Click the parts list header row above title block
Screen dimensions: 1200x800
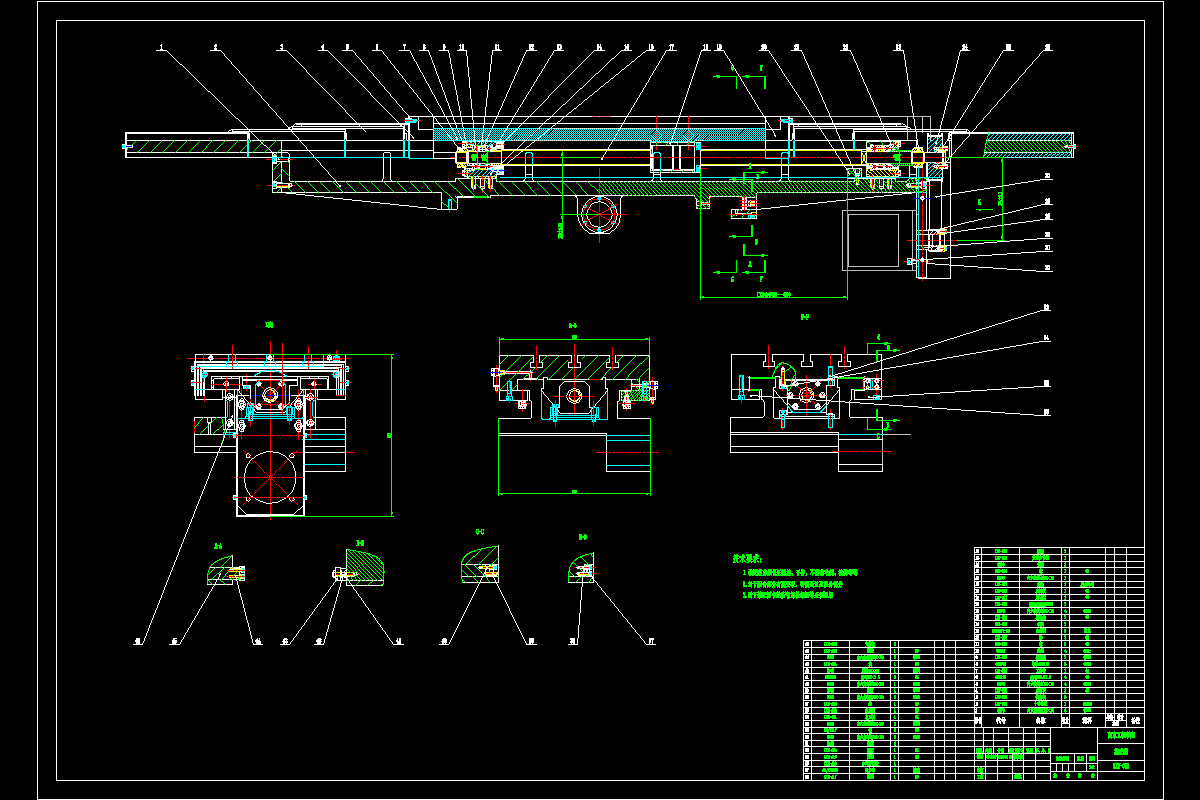pyautogui.click(x=1059, y=719)
